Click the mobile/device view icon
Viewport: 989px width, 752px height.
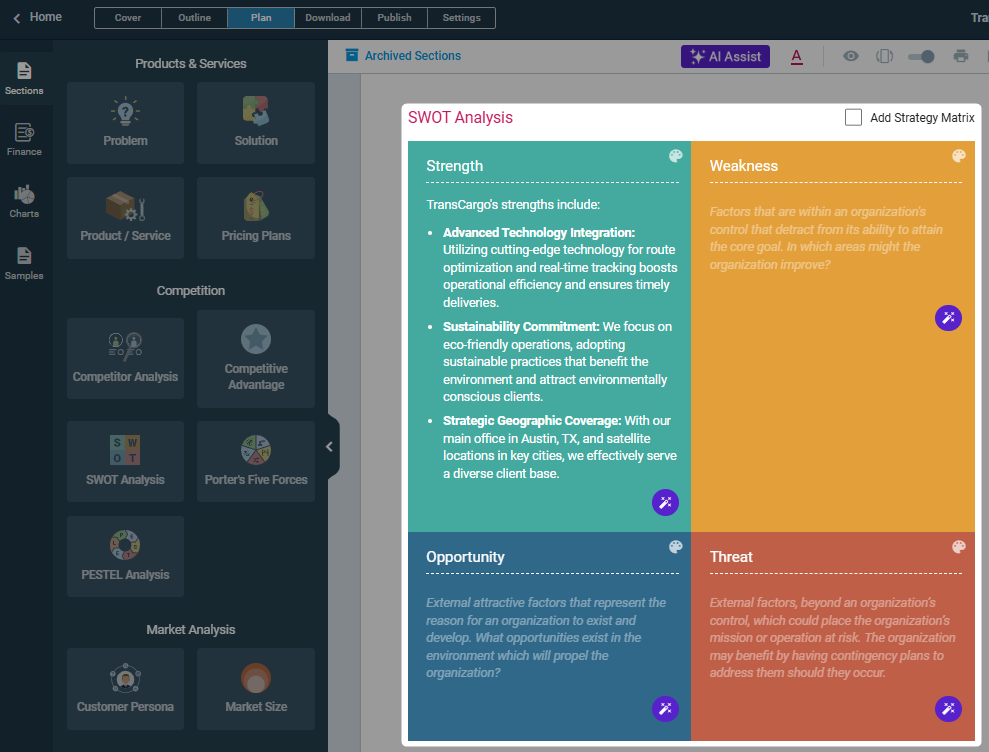tap(884, 56)
